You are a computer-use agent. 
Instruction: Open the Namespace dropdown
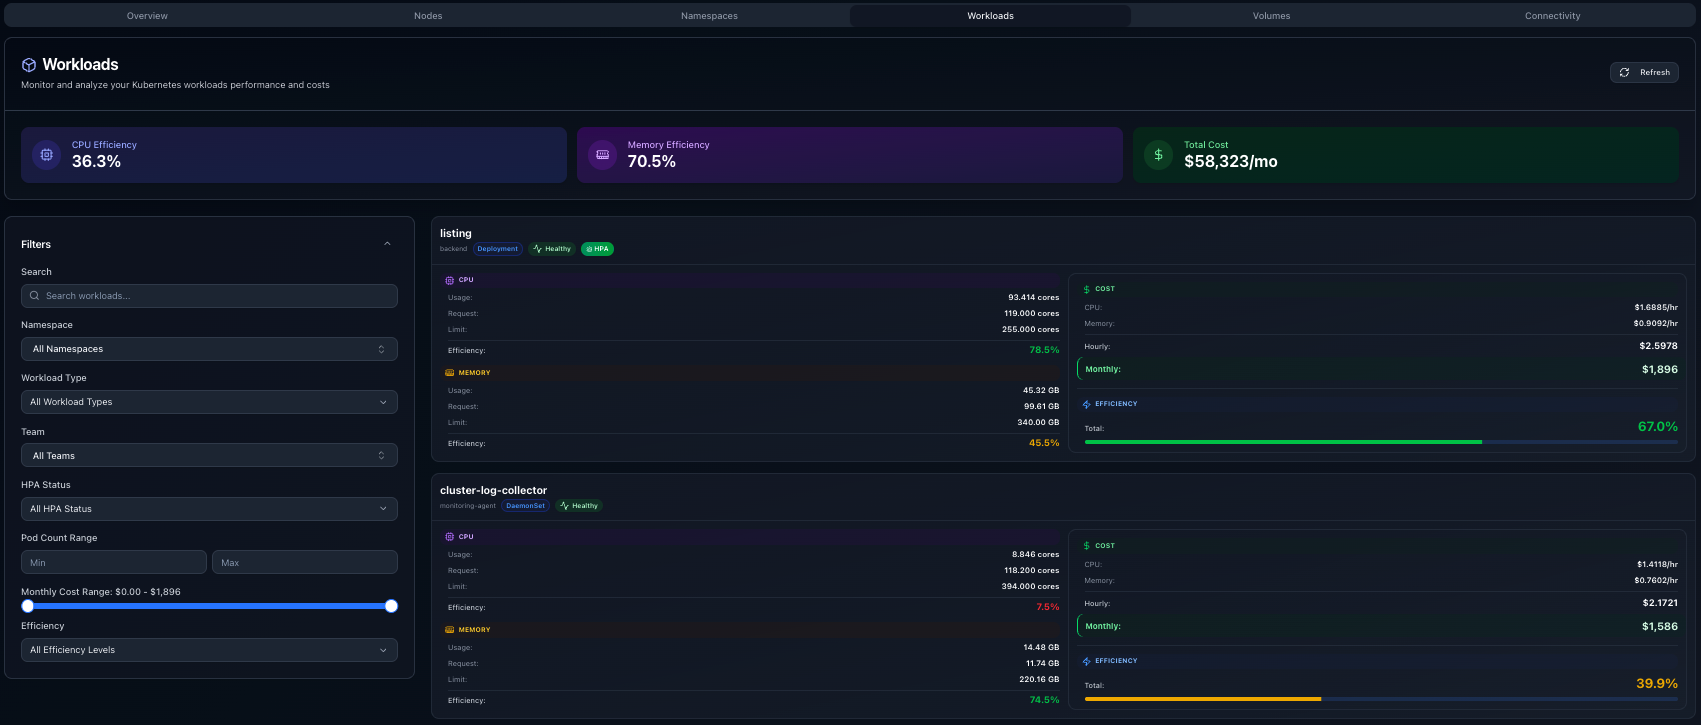click(x=209, y=349)
